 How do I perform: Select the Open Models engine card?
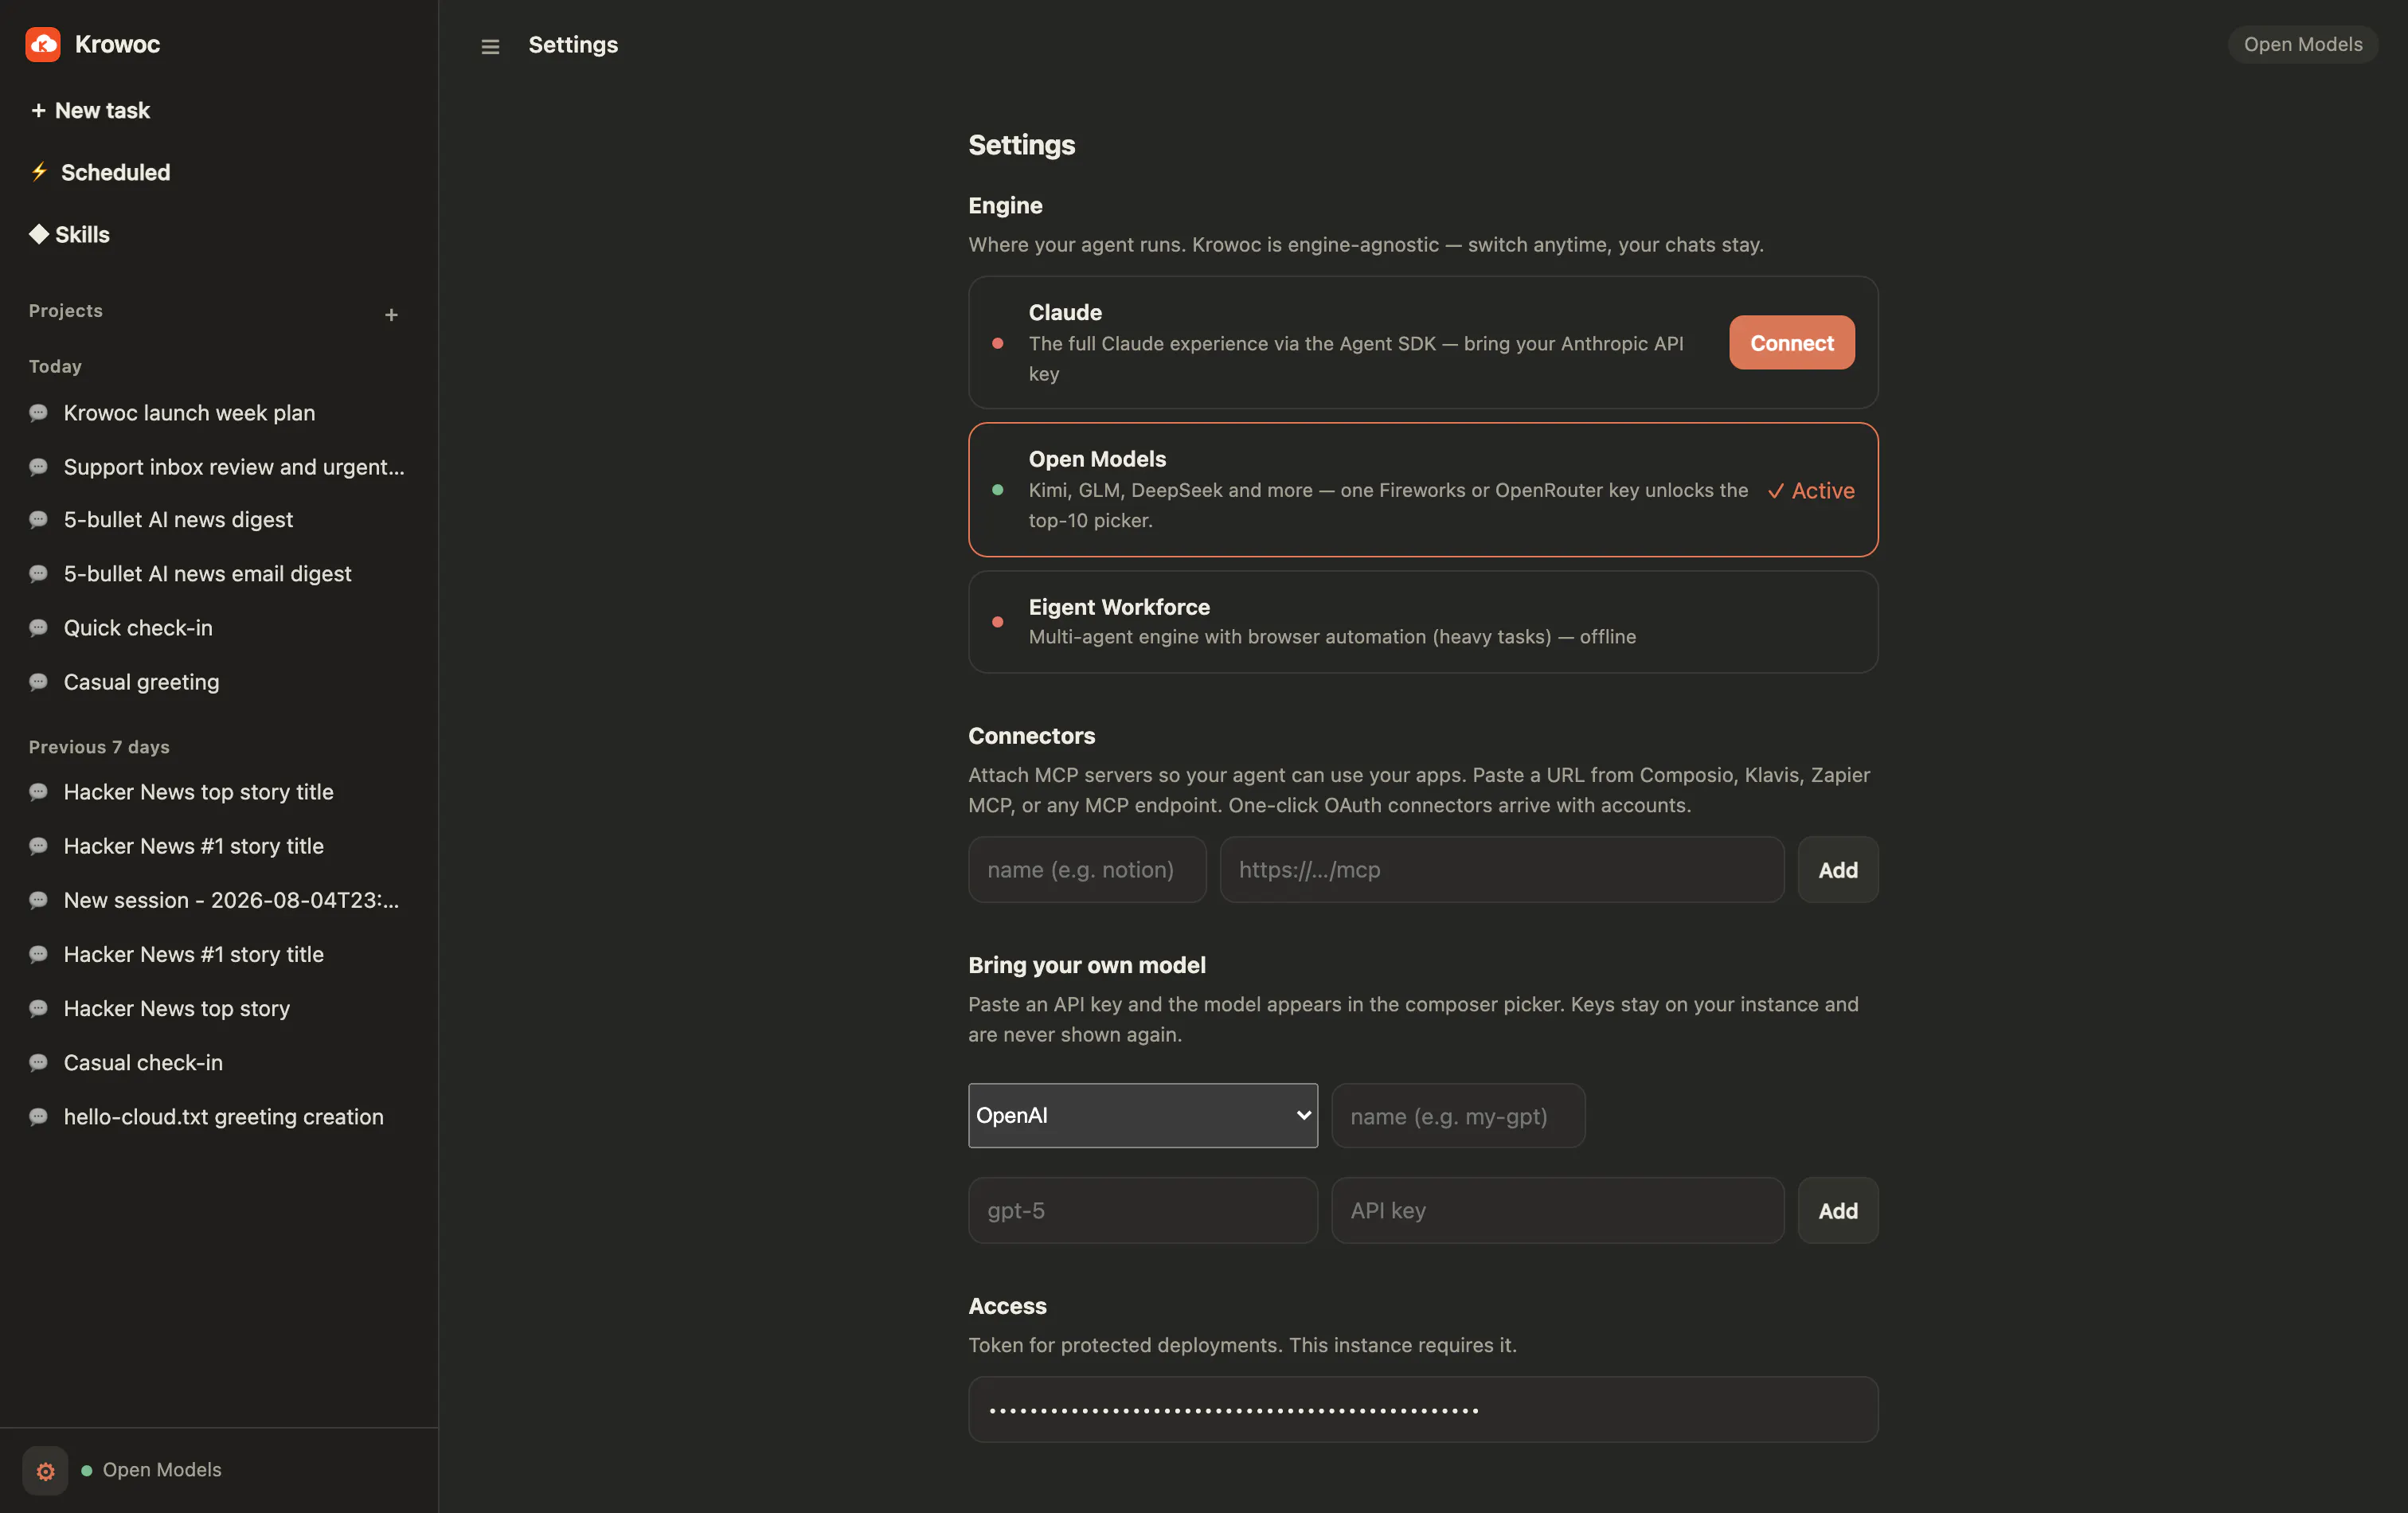coord(1422,490)
